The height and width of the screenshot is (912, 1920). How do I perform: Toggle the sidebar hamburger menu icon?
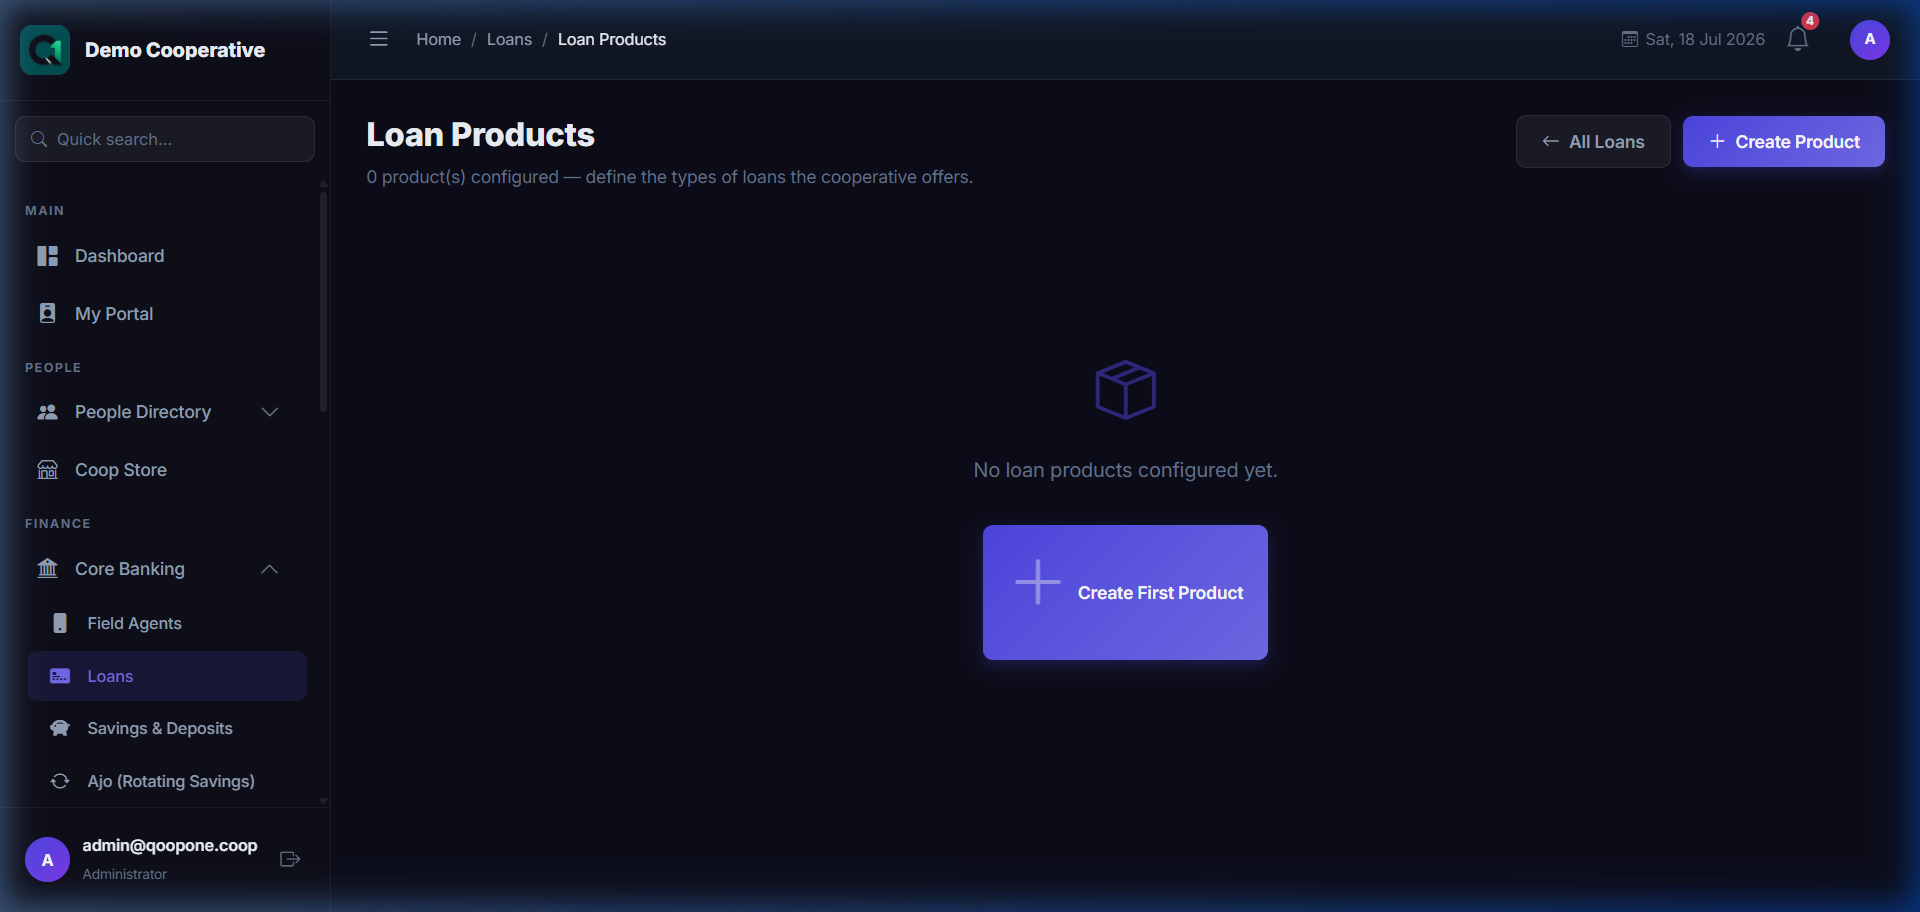pos(378,39)
